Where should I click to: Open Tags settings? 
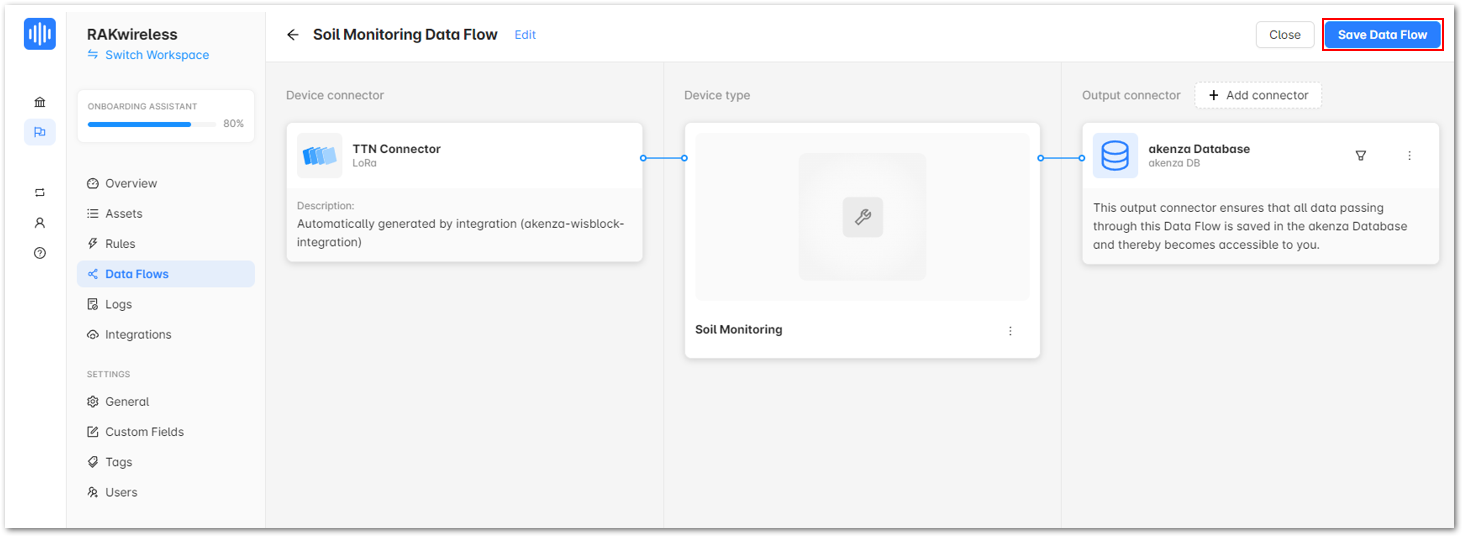tap(166, 462)
